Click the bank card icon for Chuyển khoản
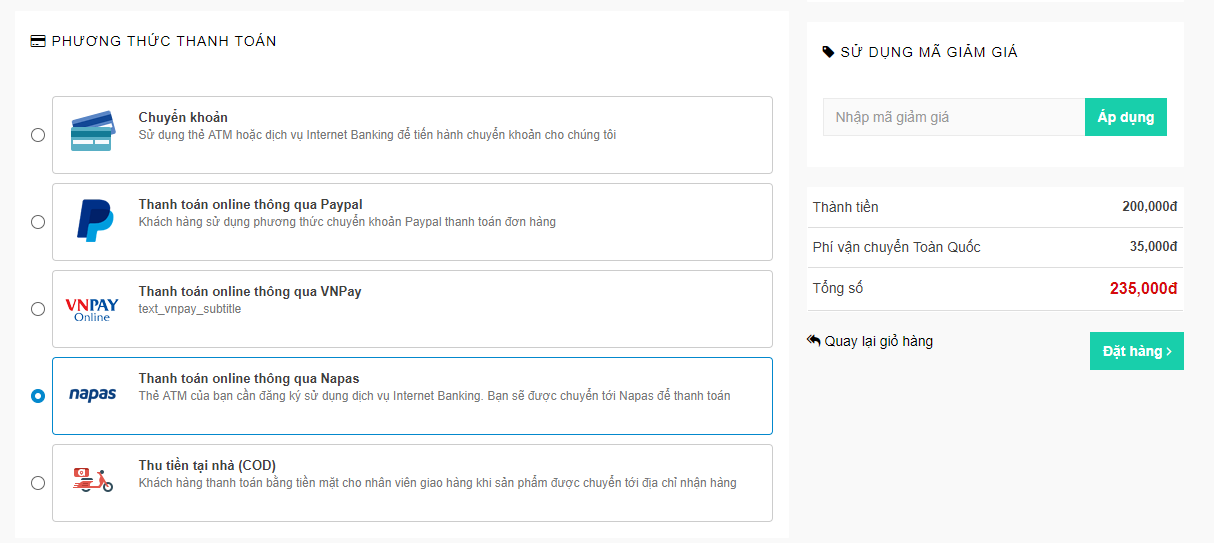This screenshot has height=543, width=1214. [91, 133]
